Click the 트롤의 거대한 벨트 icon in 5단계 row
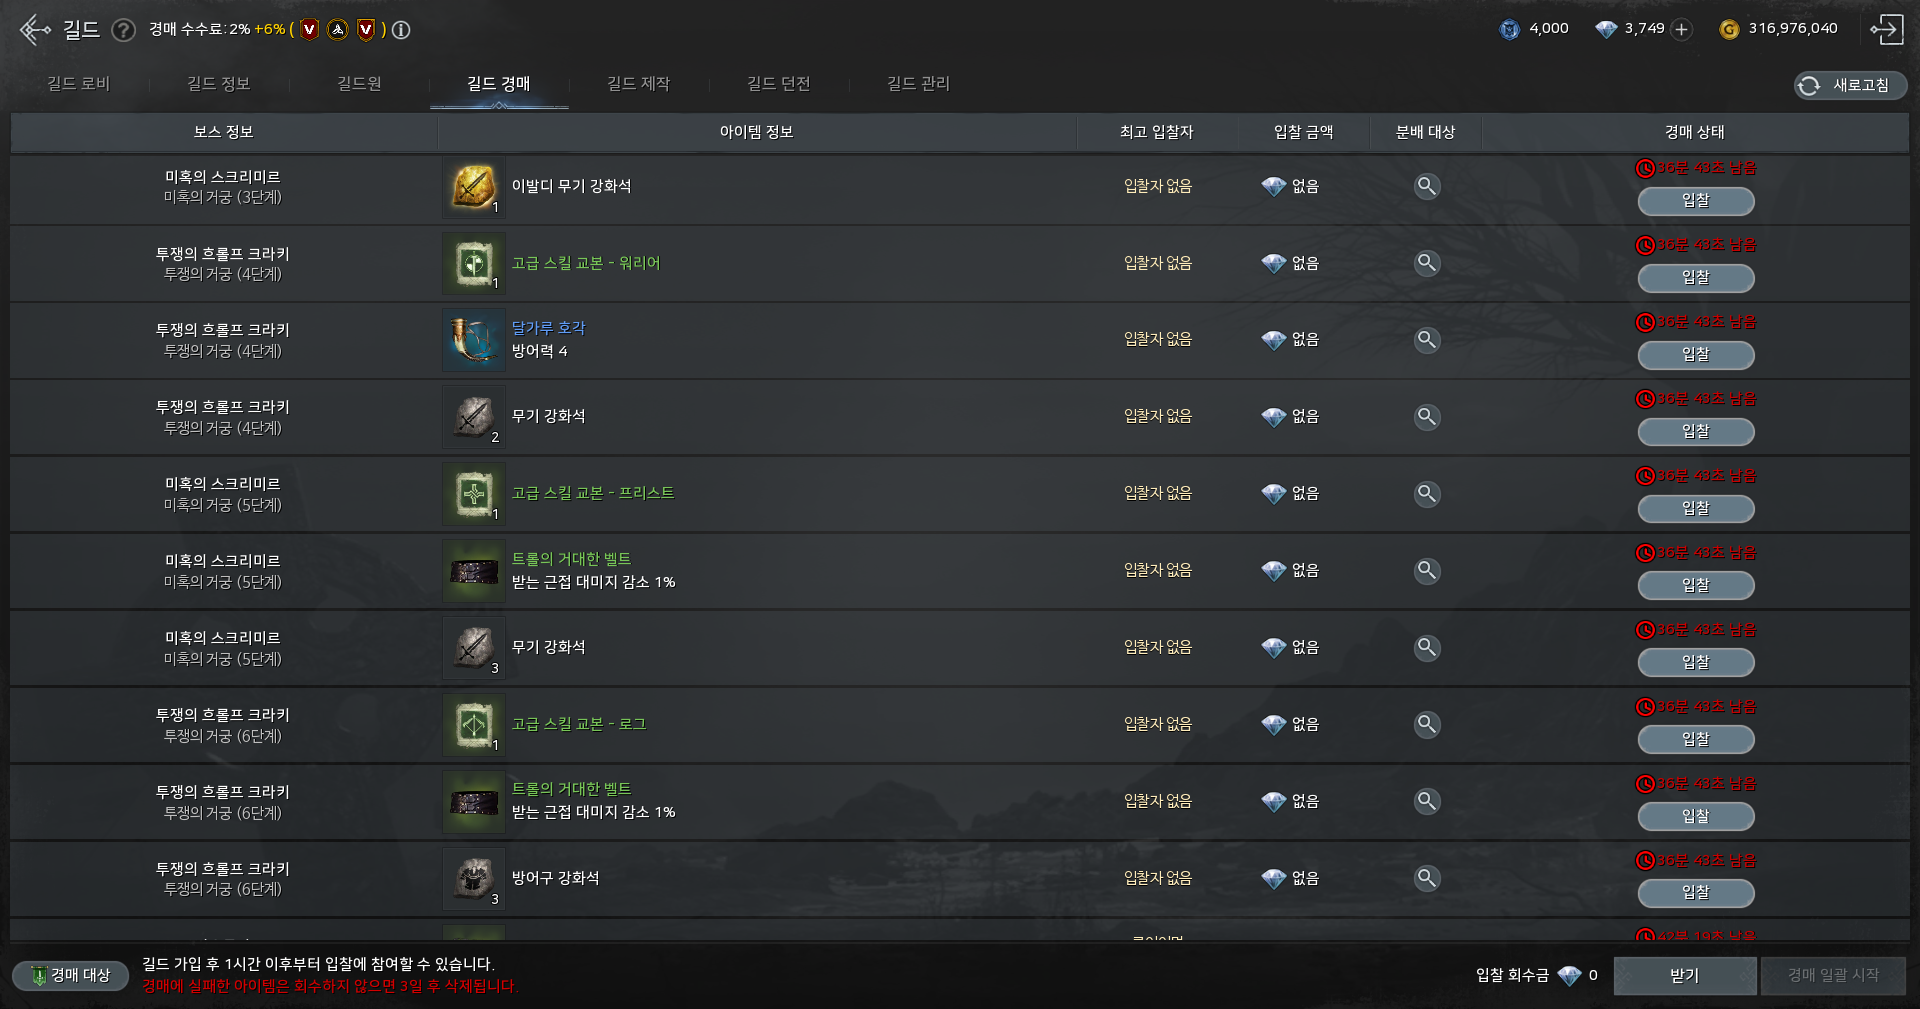The height and width of the screenshot is (1009, 1920). 474,571
